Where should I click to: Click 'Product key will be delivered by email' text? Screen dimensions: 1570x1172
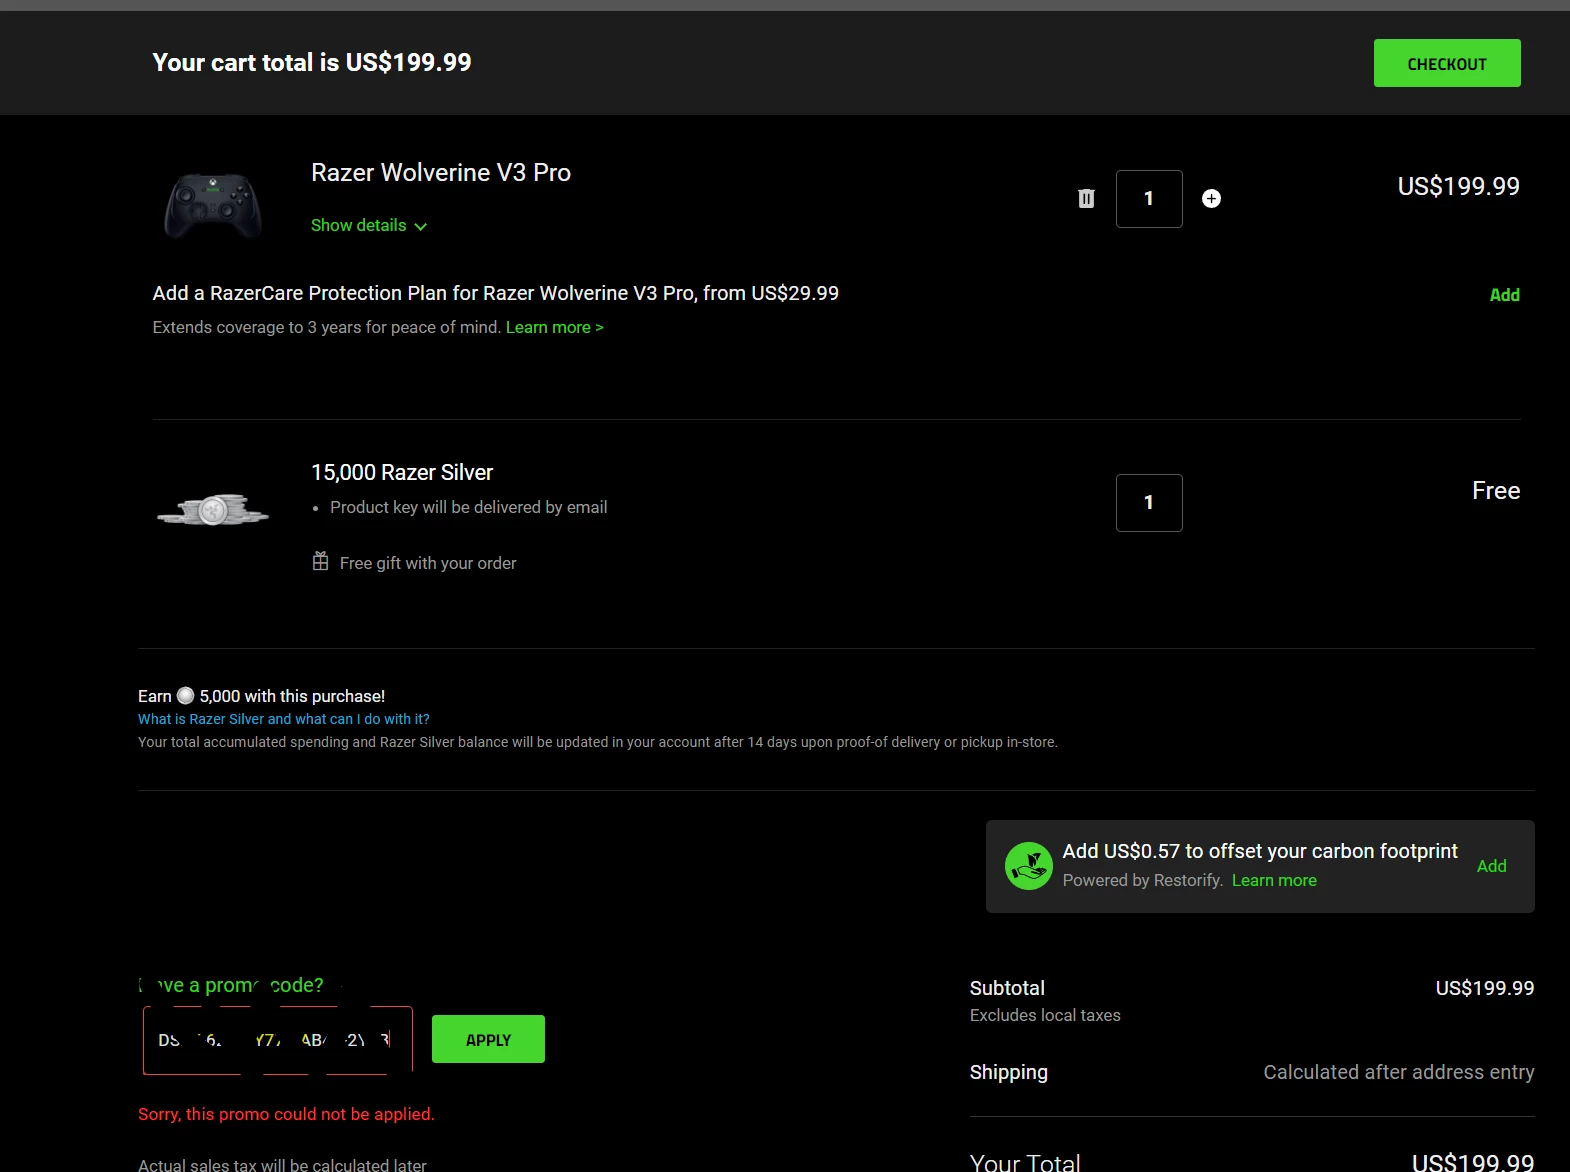click(469, 507)
